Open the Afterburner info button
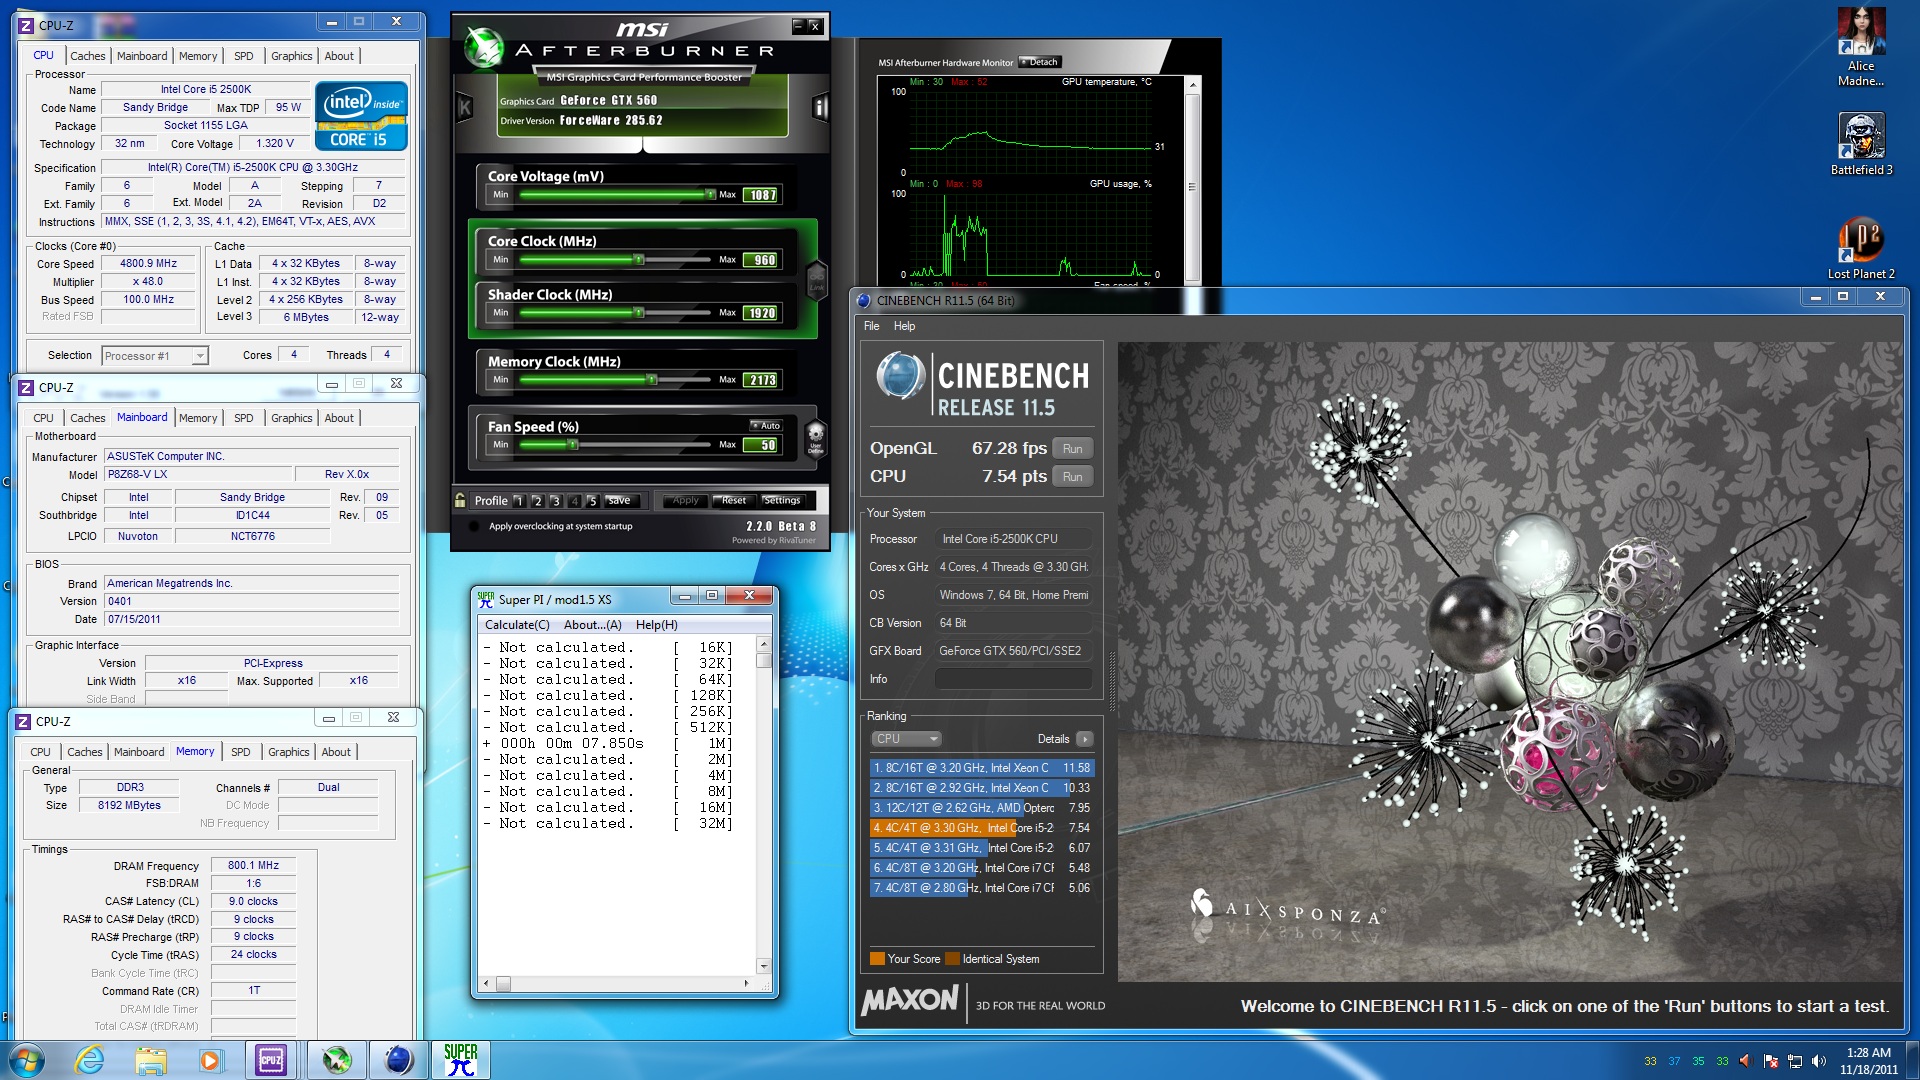This screenshot has width=1920, height=1080. tap(820, 107)
